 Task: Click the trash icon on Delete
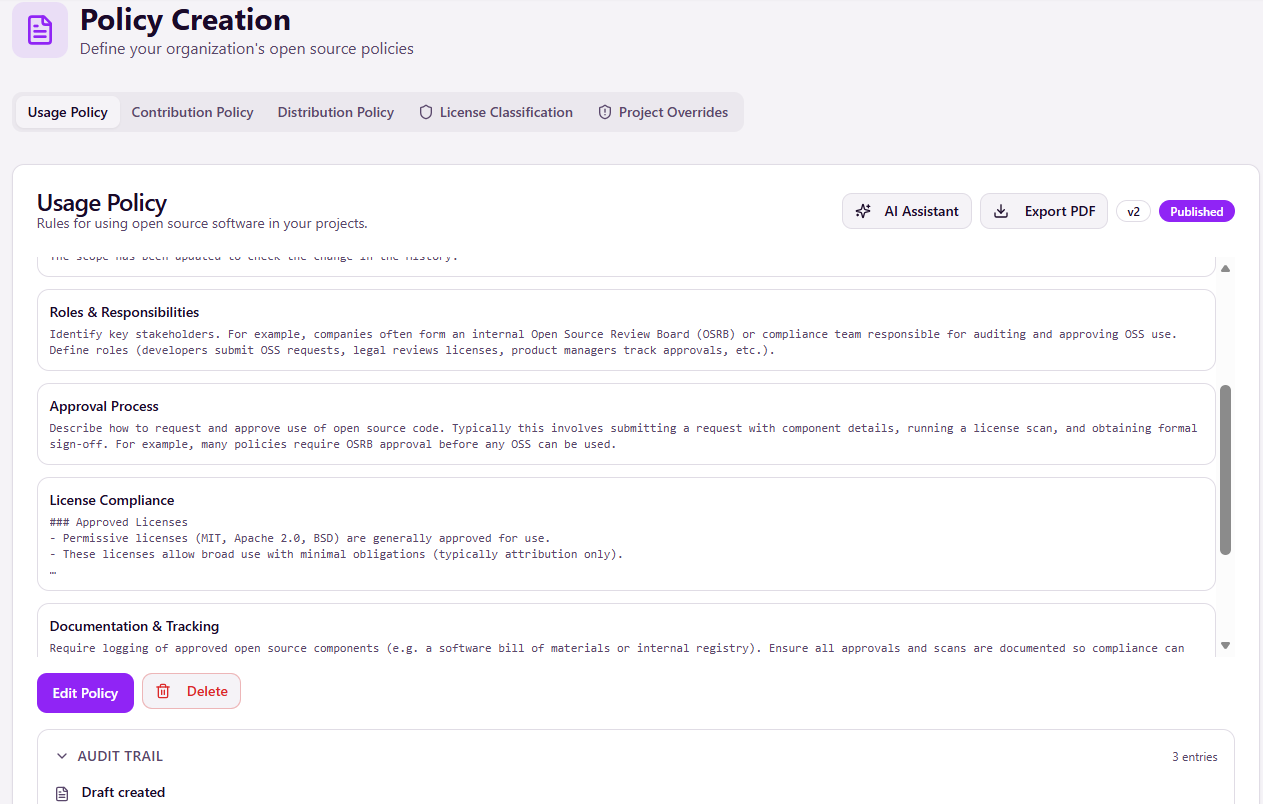pos(163,691)
